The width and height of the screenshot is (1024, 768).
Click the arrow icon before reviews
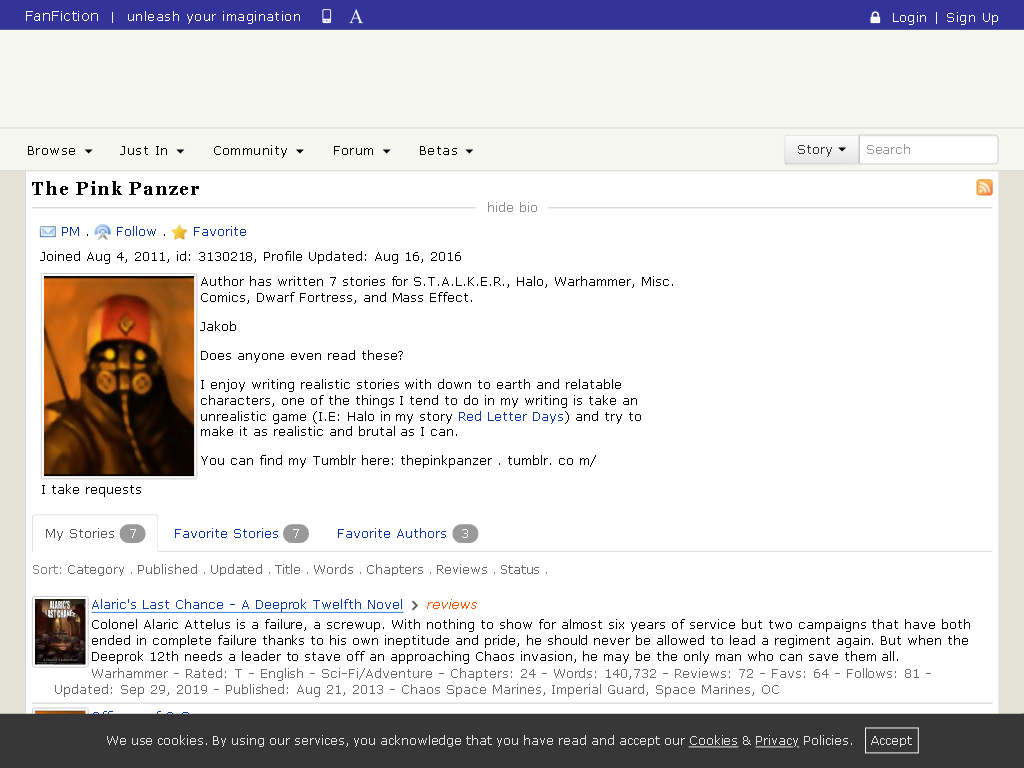pos(415,605)
